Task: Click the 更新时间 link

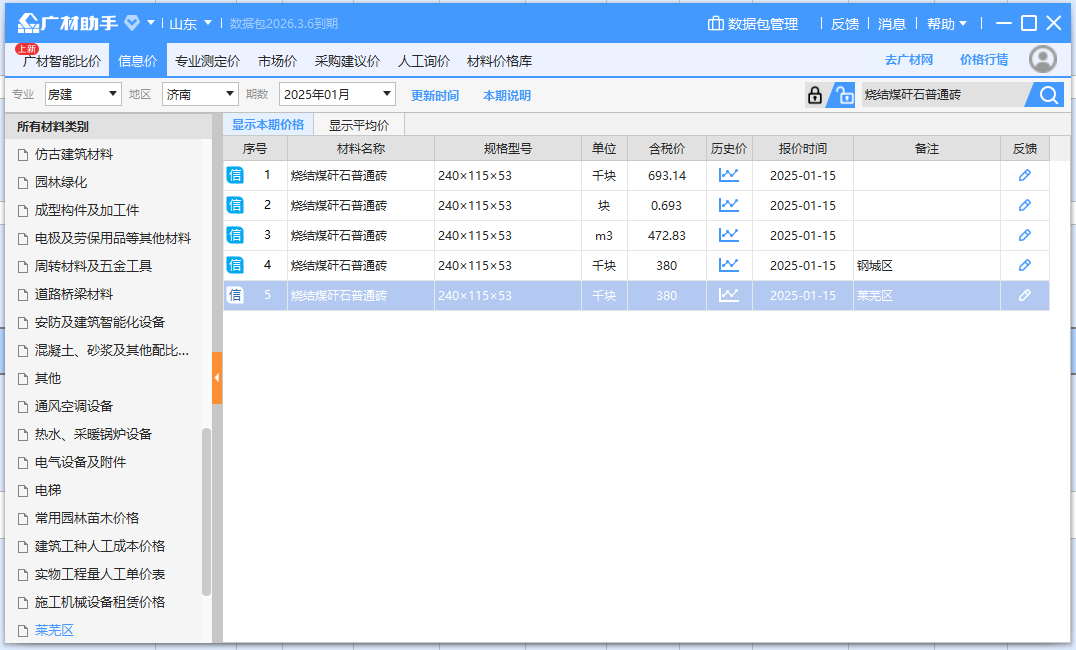Action: pyautogui.click(x=434, y=93)
